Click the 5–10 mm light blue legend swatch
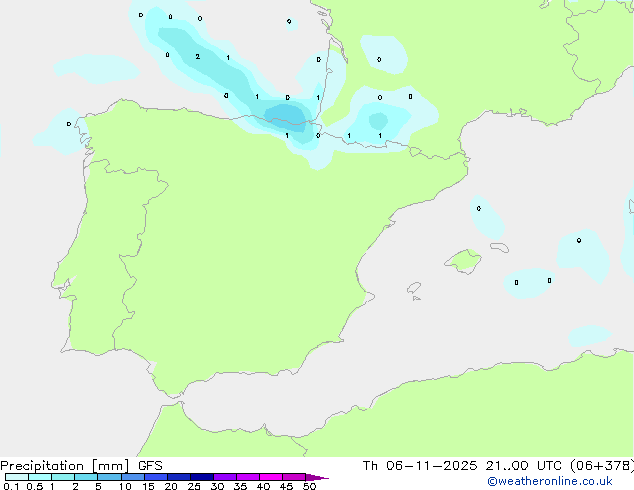Image resolution: width=634 pixels, height=490 pixels. click(109, 477)
